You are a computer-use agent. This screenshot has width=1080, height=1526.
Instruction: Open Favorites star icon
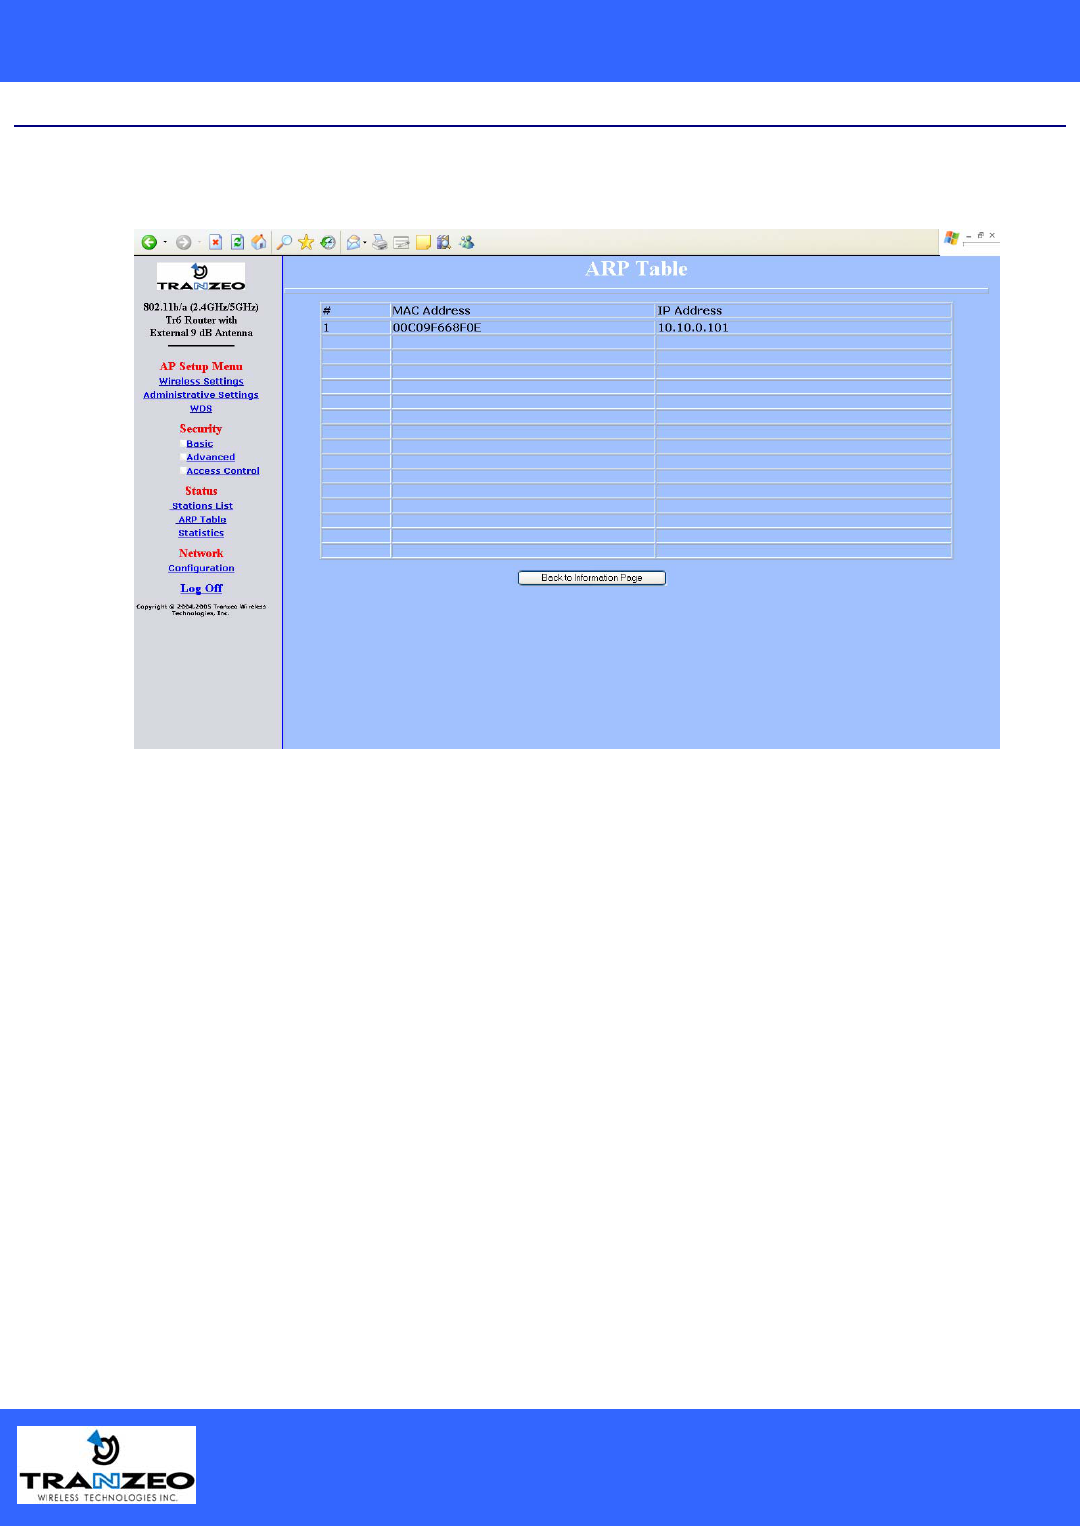(x=306, y=242)
